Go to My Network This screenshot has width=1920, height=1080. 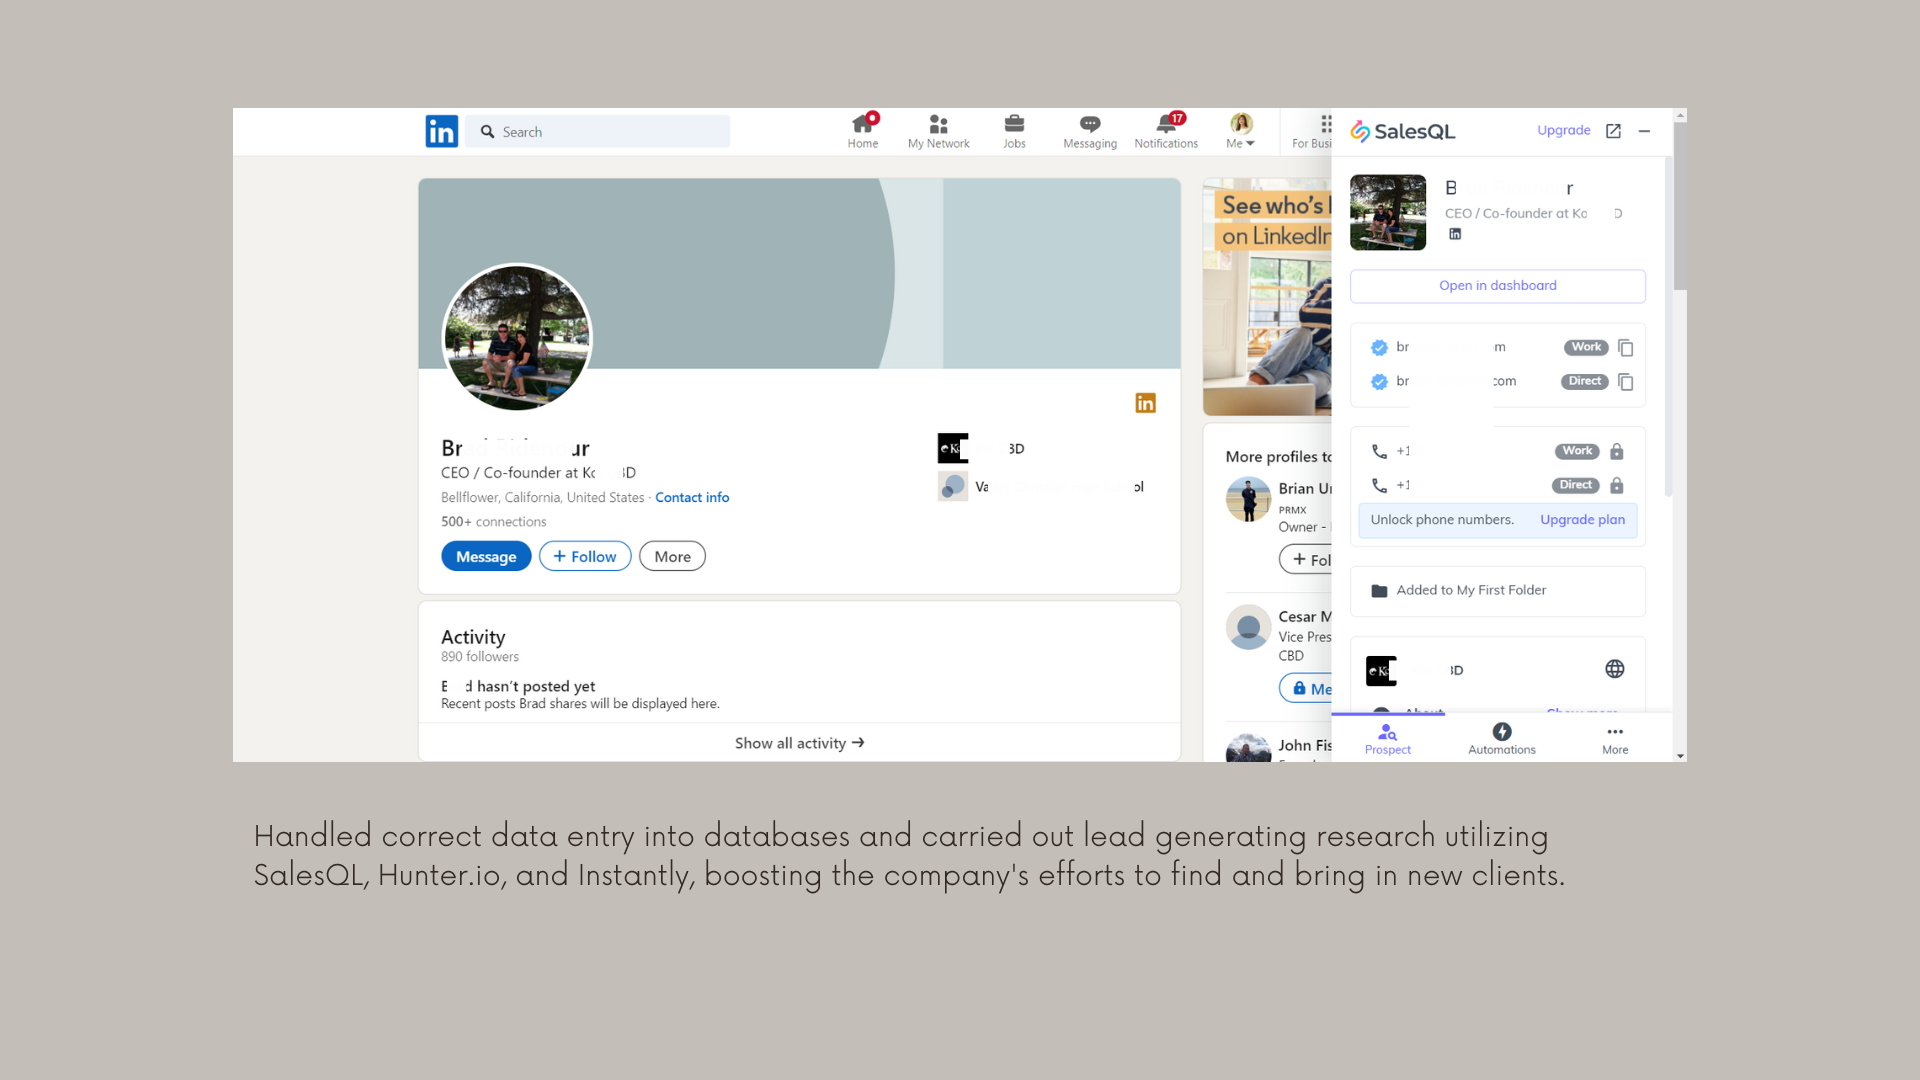point(938,131)
